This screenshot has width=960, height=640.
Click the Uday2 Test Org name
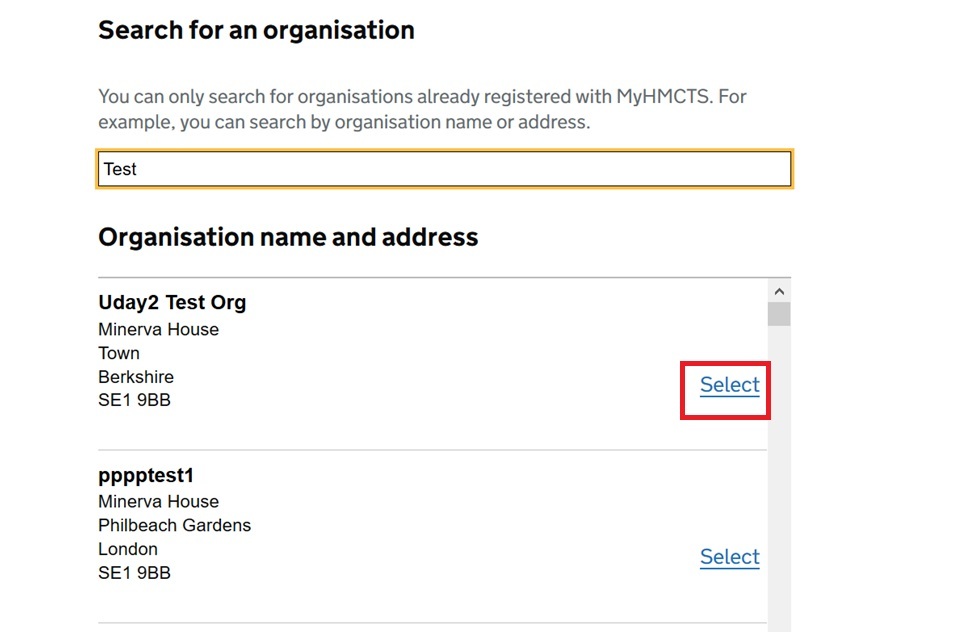(172, 302)
